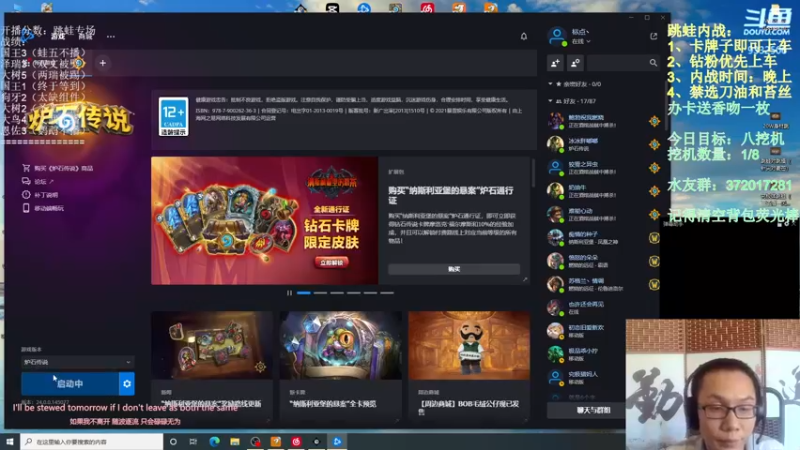Switch to the Games tab in the top navigation
Viewport: 800px width, 450px height.
(x=58, y=36)
